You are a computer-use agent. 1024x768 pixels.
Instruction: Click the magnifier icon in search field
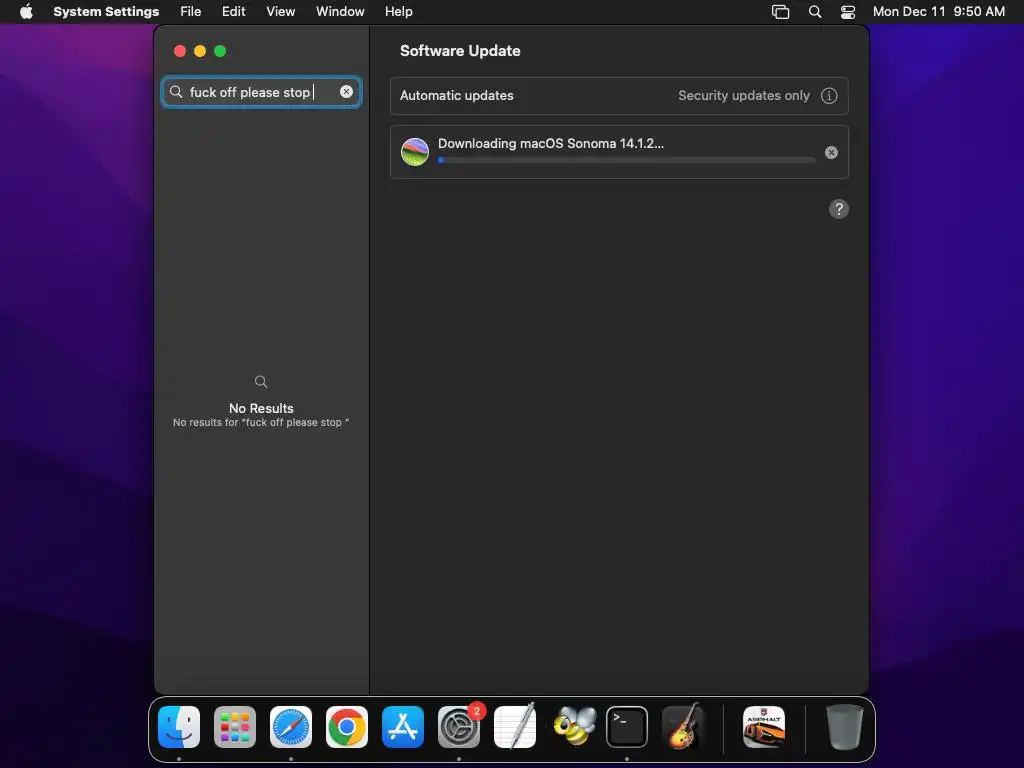pyautogui.click(x=176, y=92)
